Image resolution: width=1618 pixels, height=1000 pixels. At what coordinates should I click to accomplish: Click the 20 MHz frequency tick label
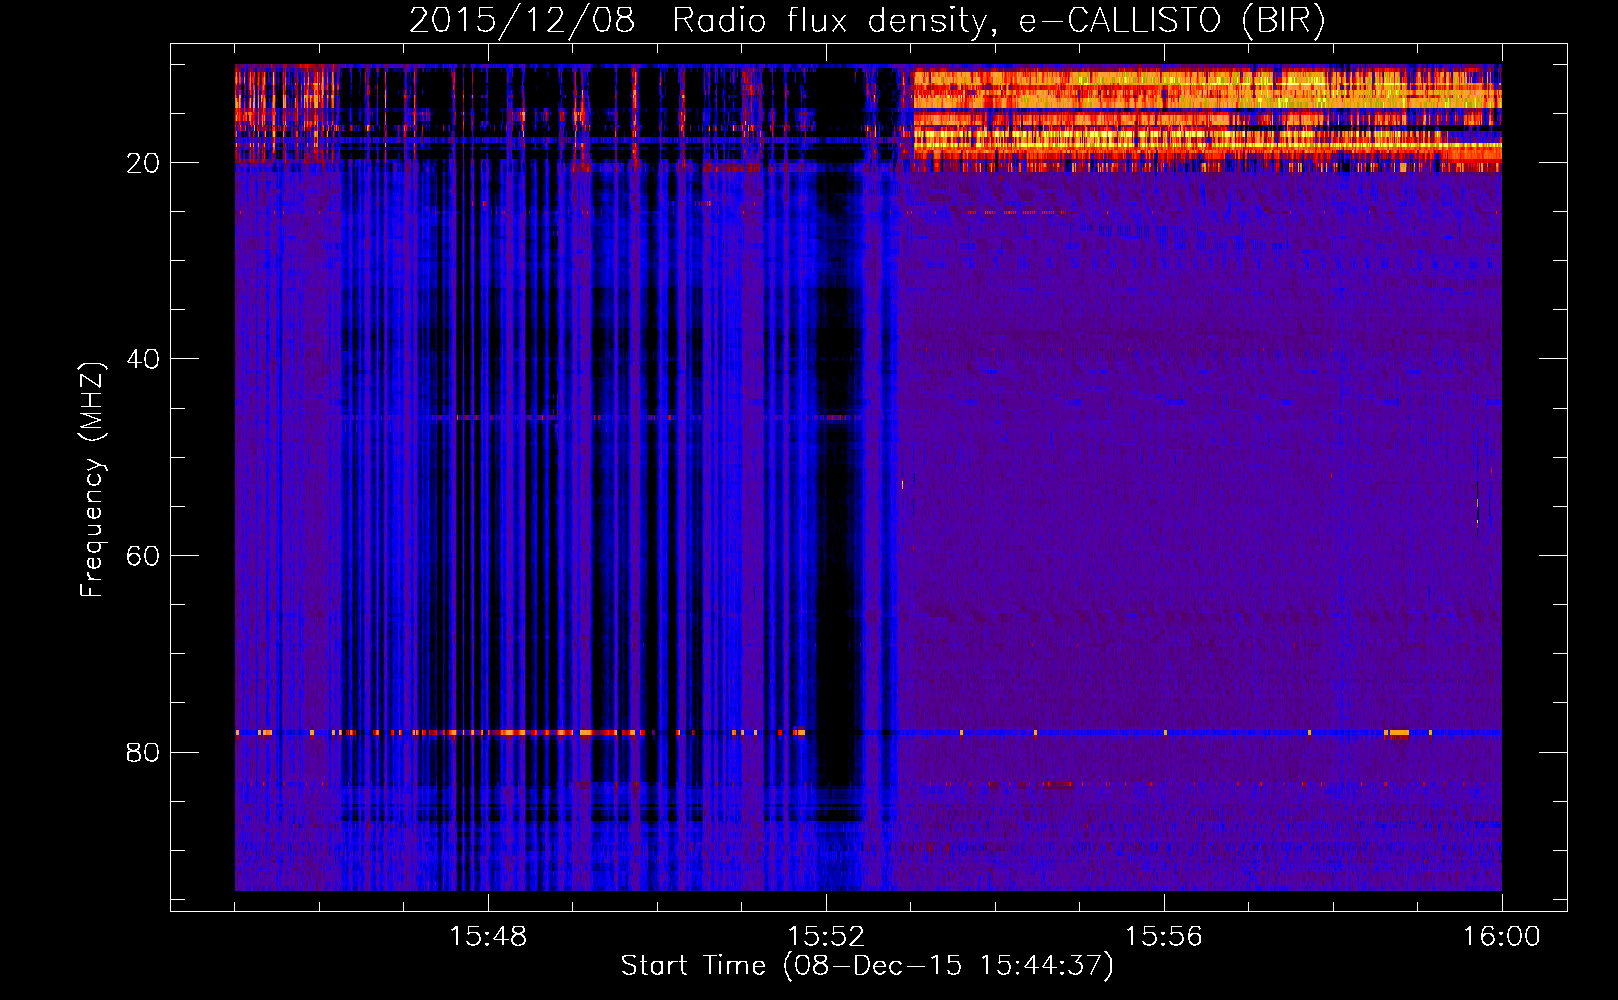(x=144, y=163)
